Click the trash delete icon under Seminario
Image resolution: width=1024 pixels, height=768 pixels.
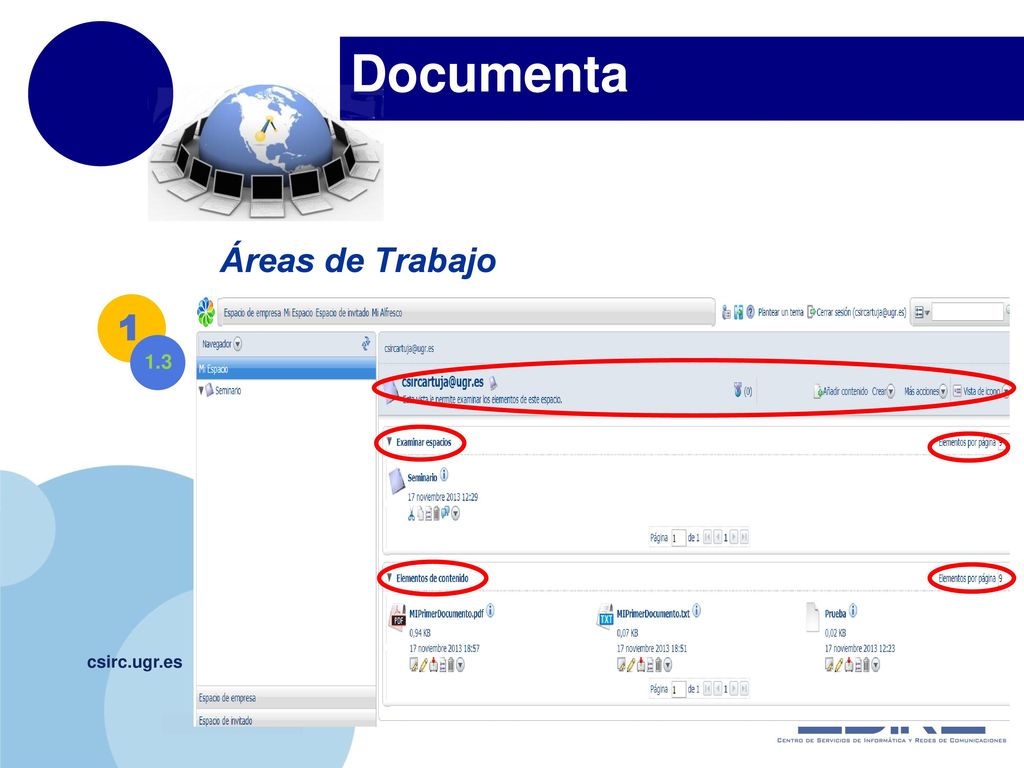437,514
